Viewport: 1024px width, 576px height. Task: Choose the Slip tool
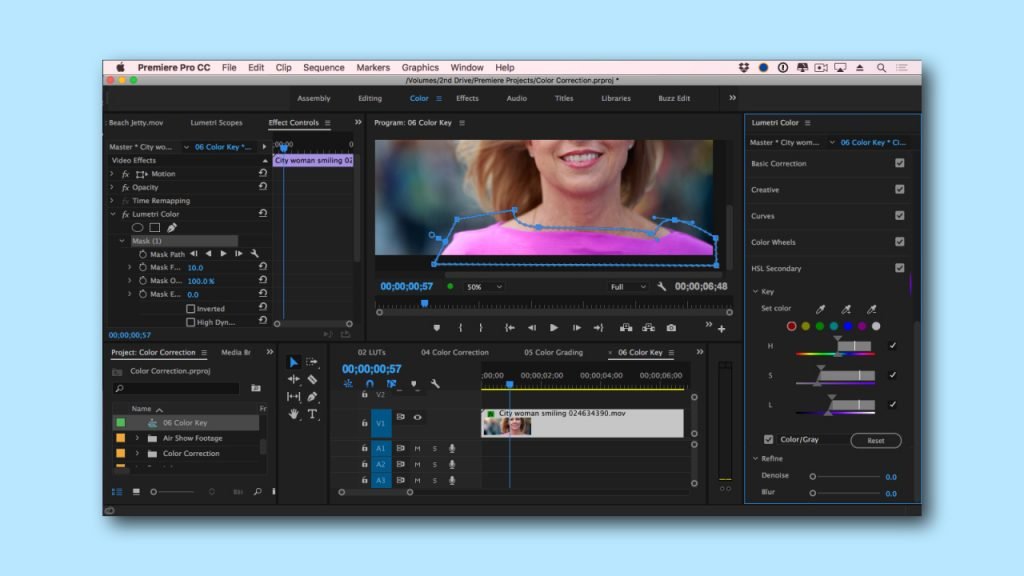click(x=293, y=396)
